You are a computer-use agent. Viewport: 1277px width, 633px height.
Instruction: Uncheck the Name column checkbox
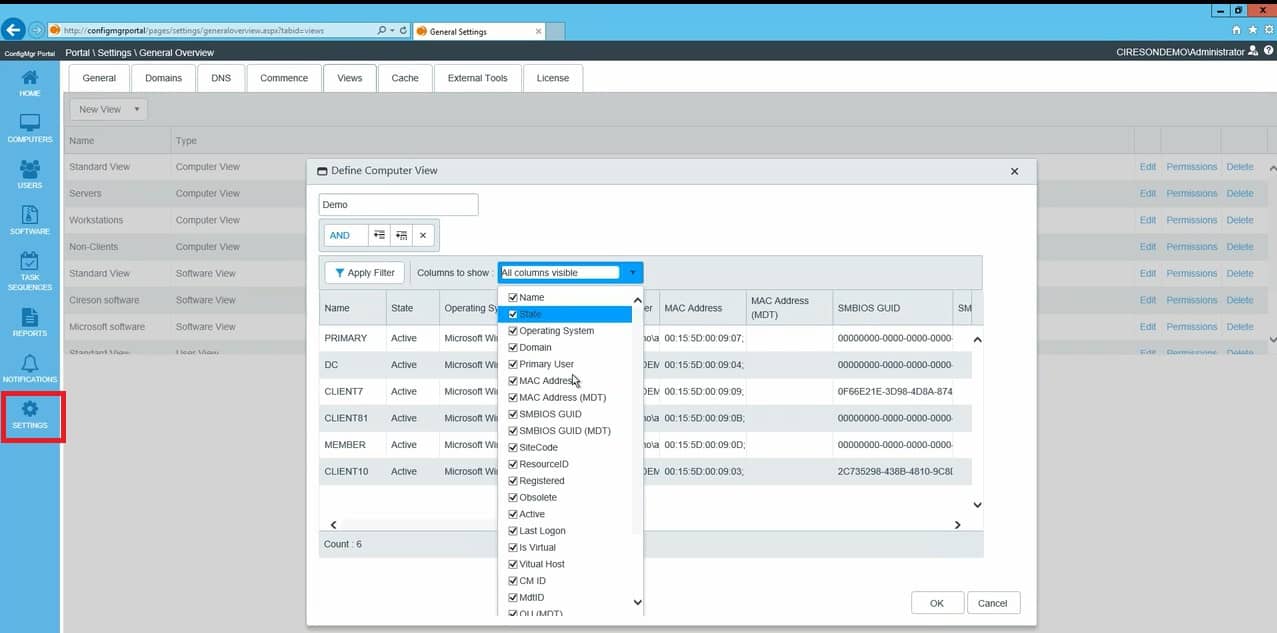[513, 297]
